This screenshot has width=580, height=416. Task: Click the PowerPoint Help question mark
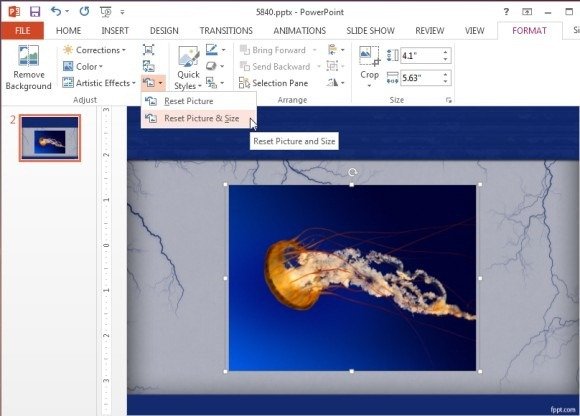[506, 11]
